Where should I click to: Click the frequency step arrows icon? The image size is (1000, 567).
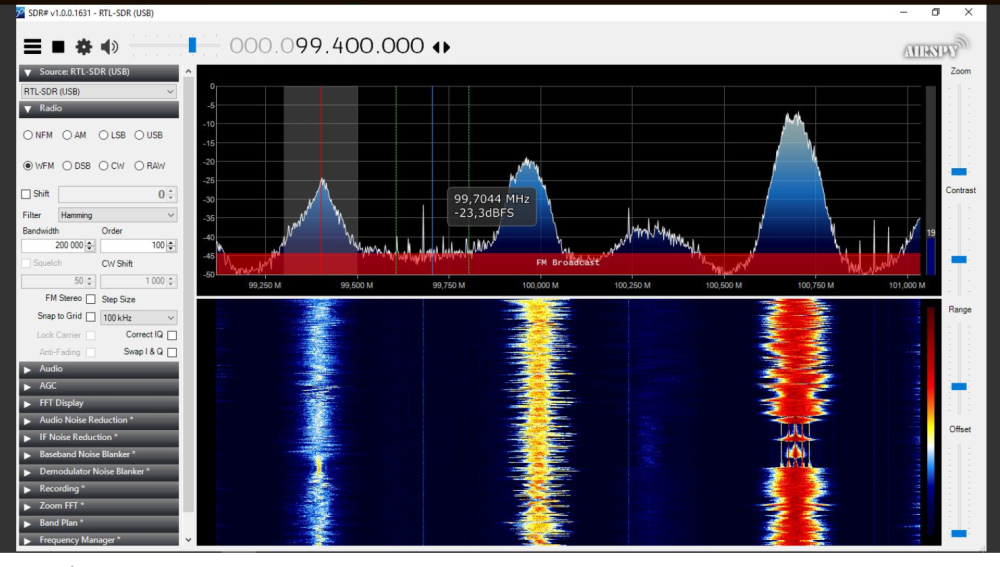pos(441,47)
